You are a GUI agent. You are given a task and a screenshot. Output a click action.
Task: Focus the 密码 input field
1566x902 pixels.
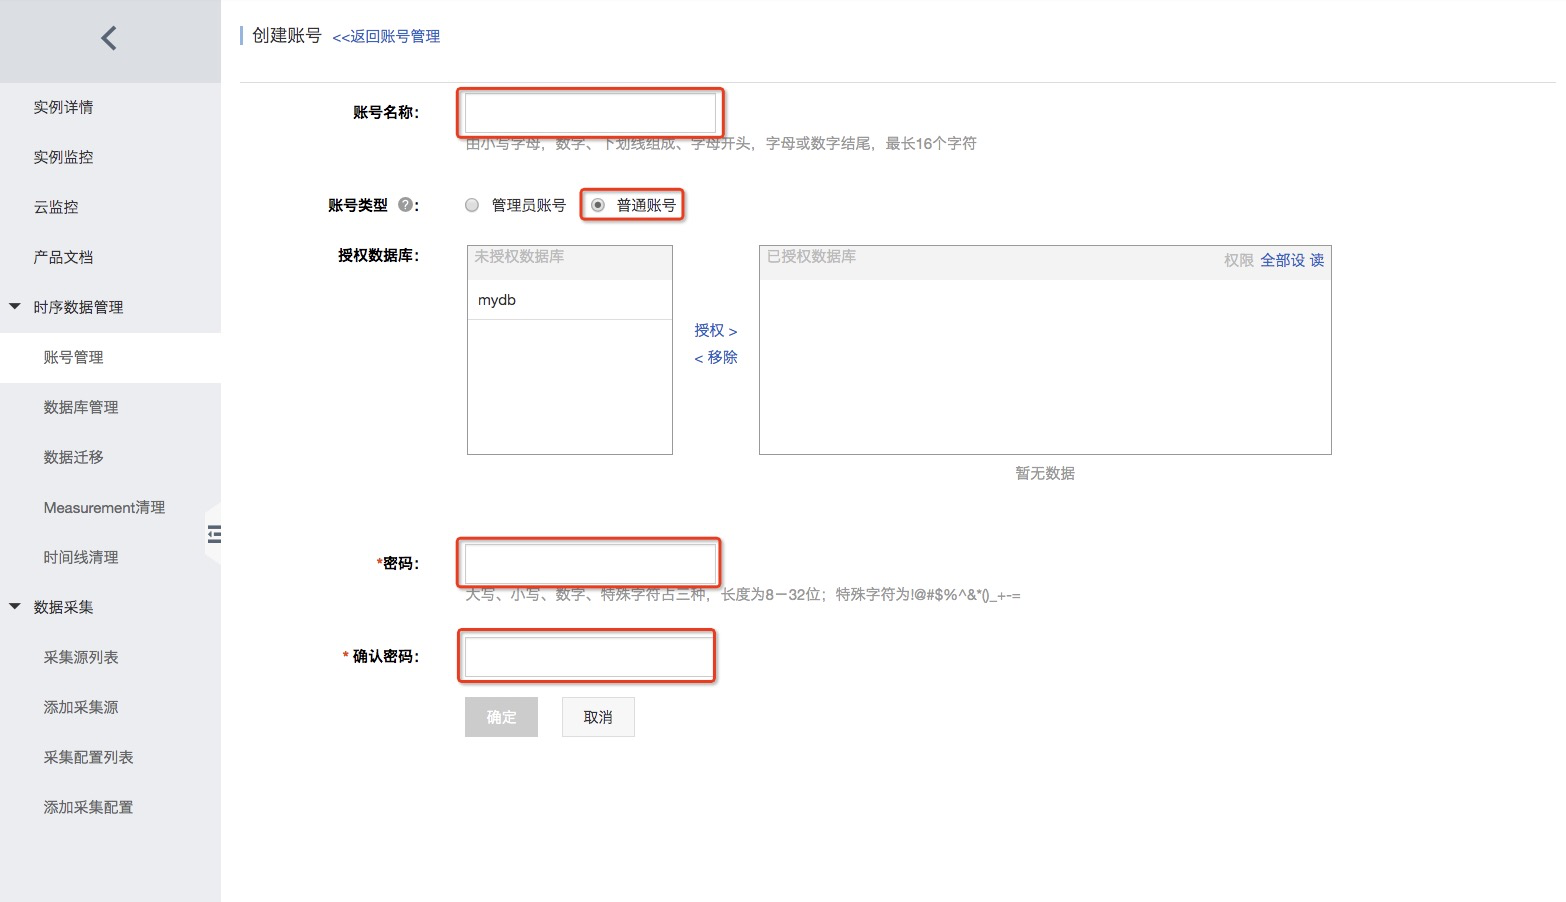coord(590,563)
